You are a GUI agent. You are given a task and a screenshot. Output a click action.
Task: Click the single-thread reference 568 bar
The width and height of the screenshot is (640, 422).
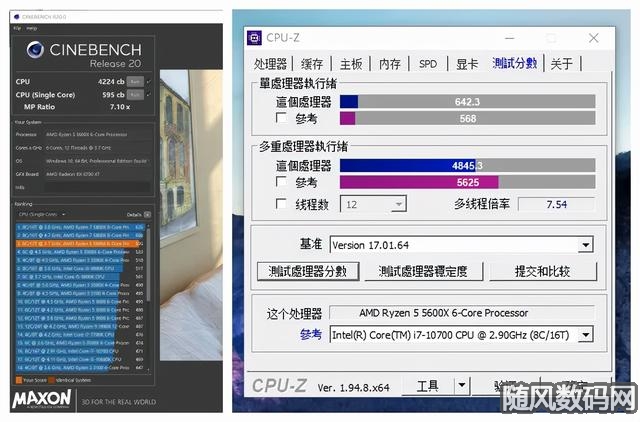(x=467, y=118)
